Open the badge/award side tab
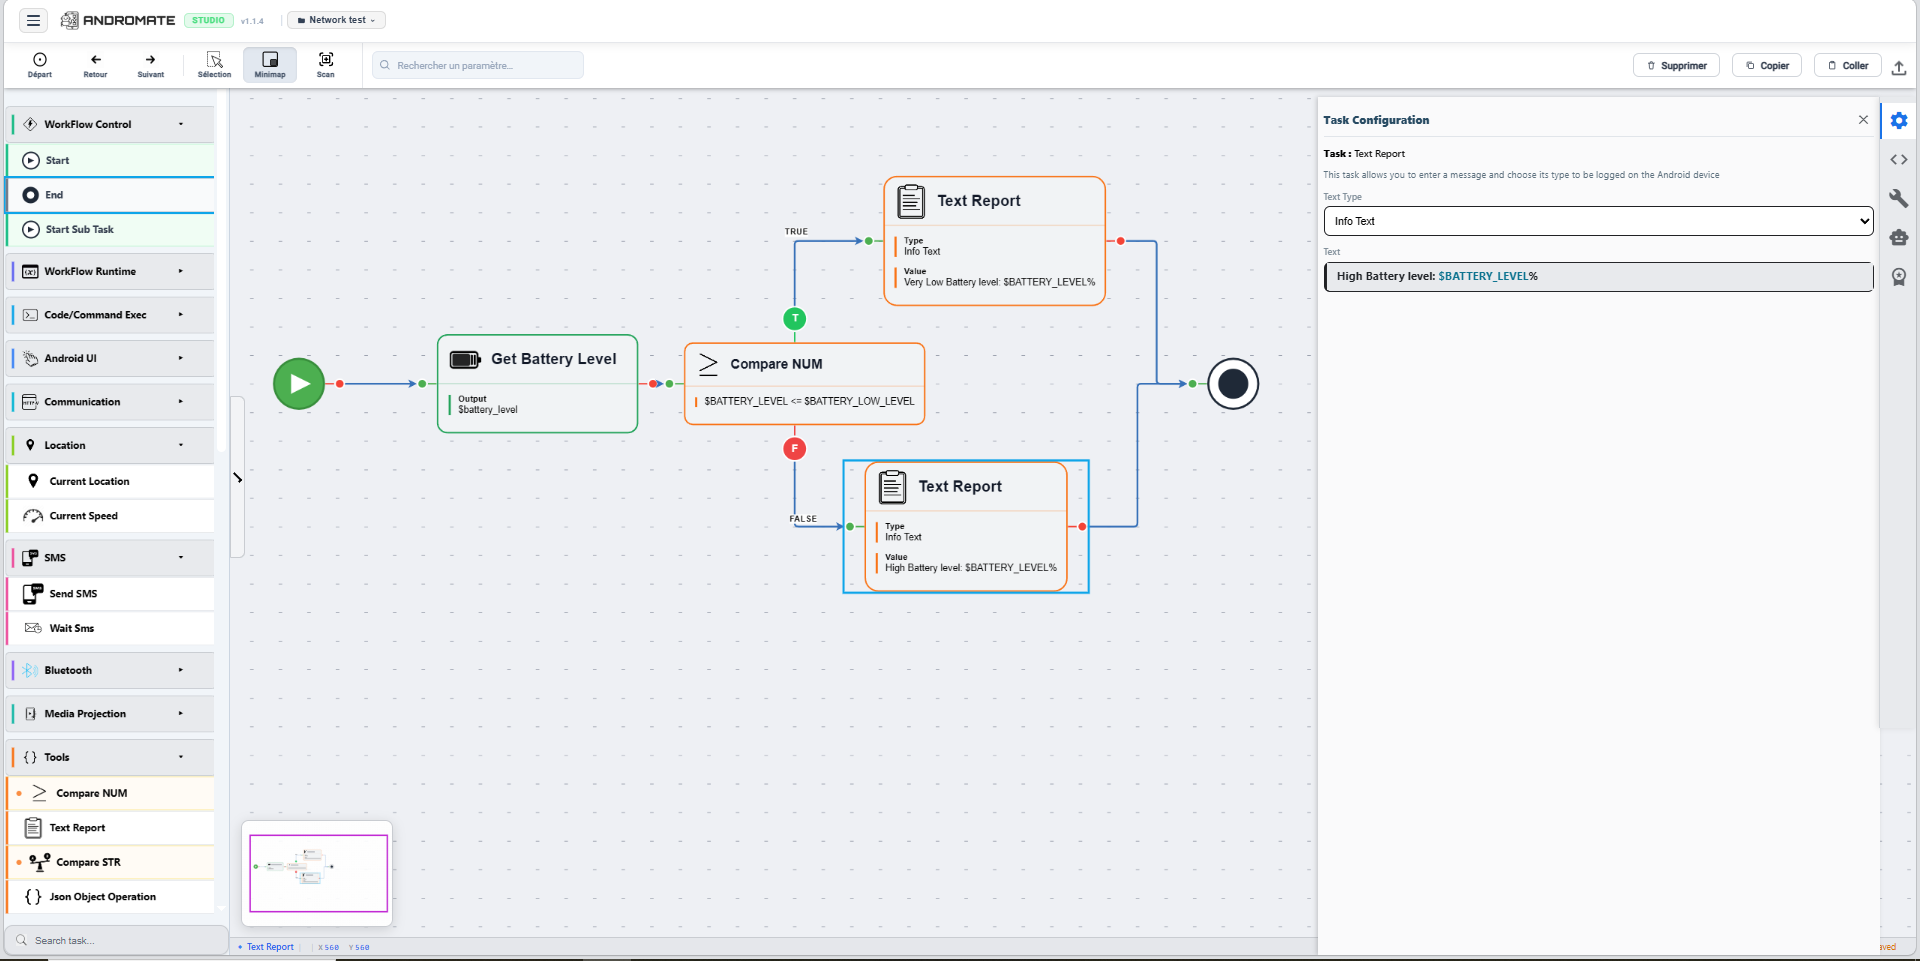The width and height of the screenshot is (1920, 961). 1899,277
